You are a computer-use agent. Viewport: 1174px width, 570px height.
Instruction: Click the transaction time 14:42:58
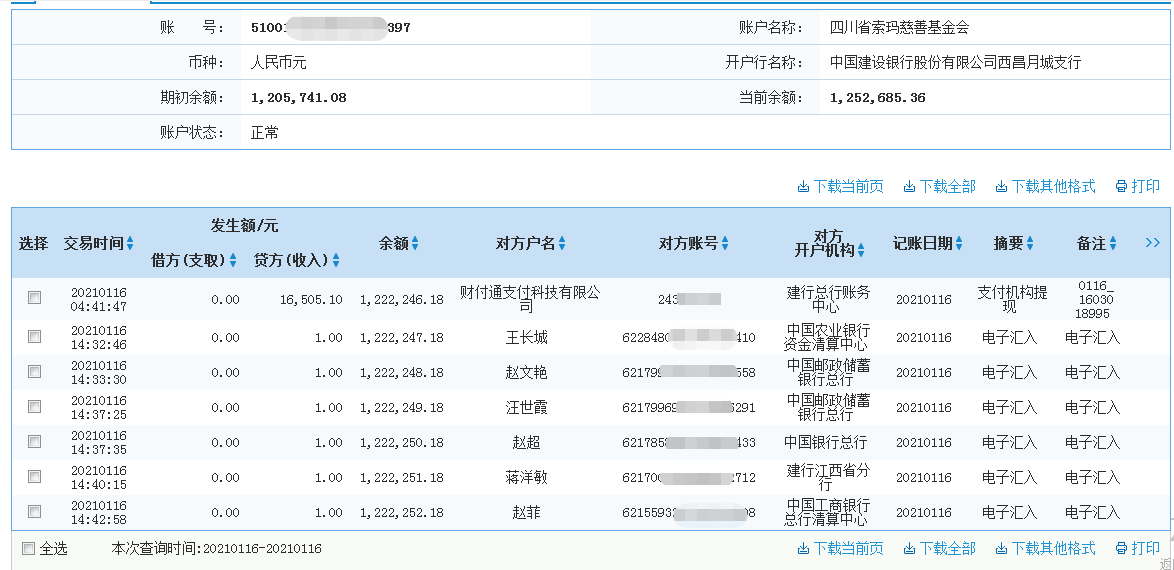pos(100,520)
